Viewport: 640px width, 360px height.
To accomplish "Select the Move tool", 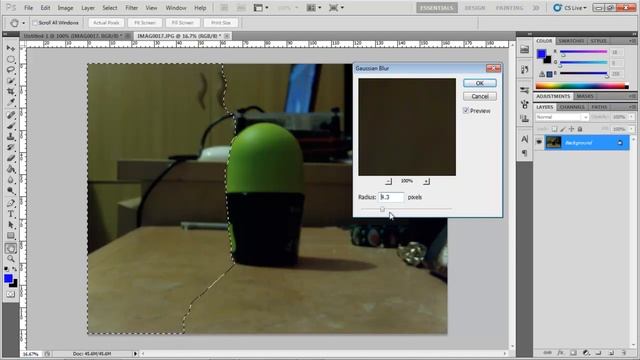I will click(11, 48).
